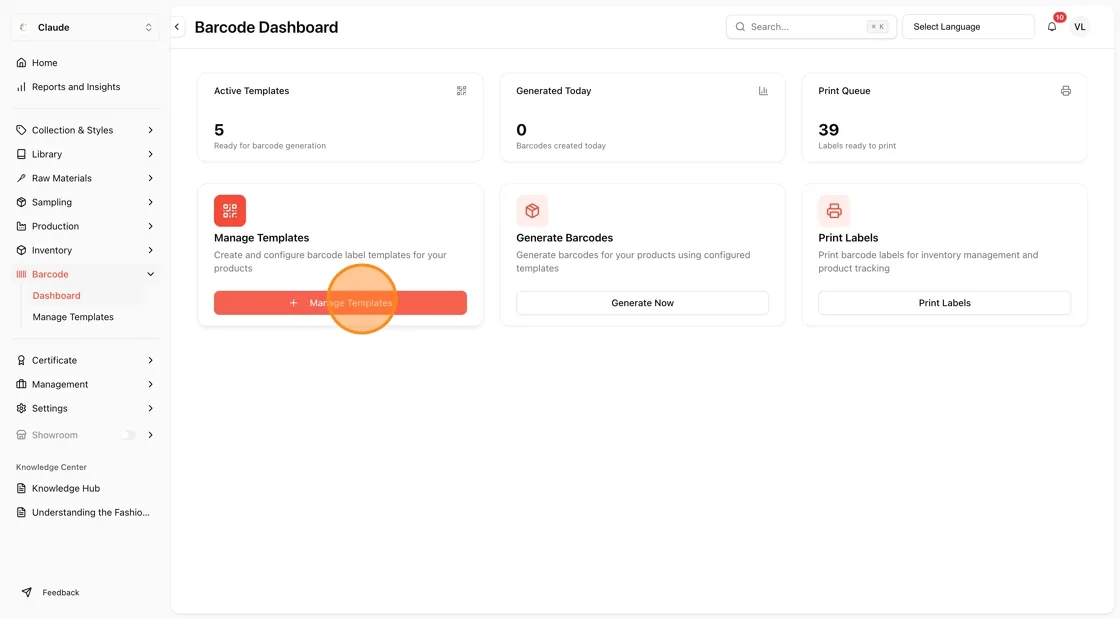Click the red Manage Templates button
Viewport: 1120px width, 619px height.
pyautogui.click(x=340, y=303)
